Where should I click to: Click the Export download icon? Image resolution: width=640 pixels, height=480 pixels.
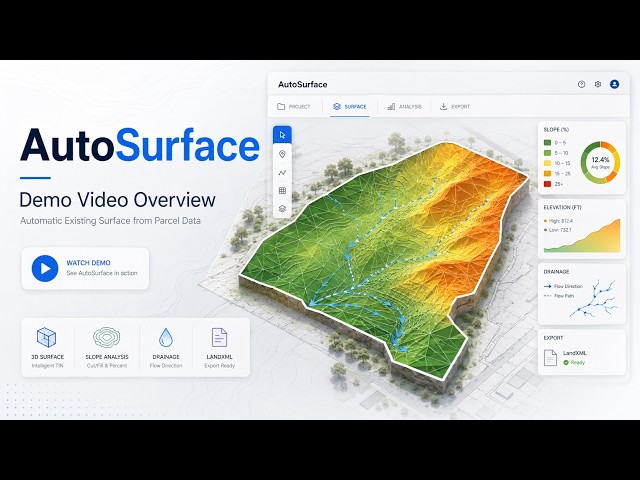pyautogui.click(x=443, y=107)
